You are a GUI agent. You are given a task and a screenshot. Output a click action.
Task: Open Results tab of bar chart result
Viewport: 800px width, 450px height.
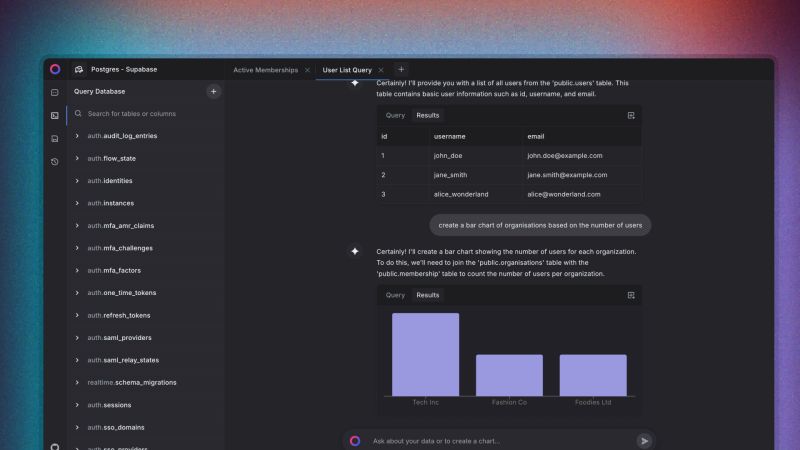(x=428, y=295)
